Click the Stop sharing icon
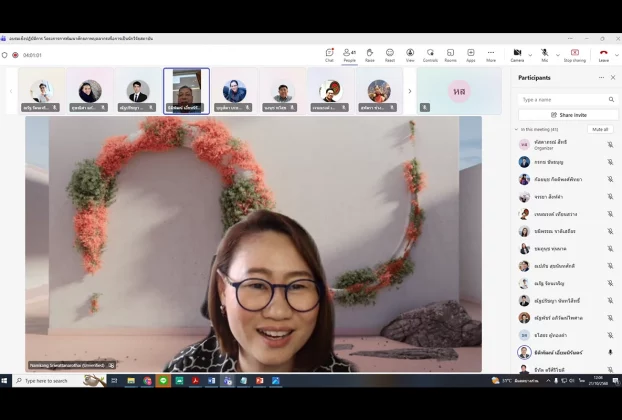 click(574, 54)
